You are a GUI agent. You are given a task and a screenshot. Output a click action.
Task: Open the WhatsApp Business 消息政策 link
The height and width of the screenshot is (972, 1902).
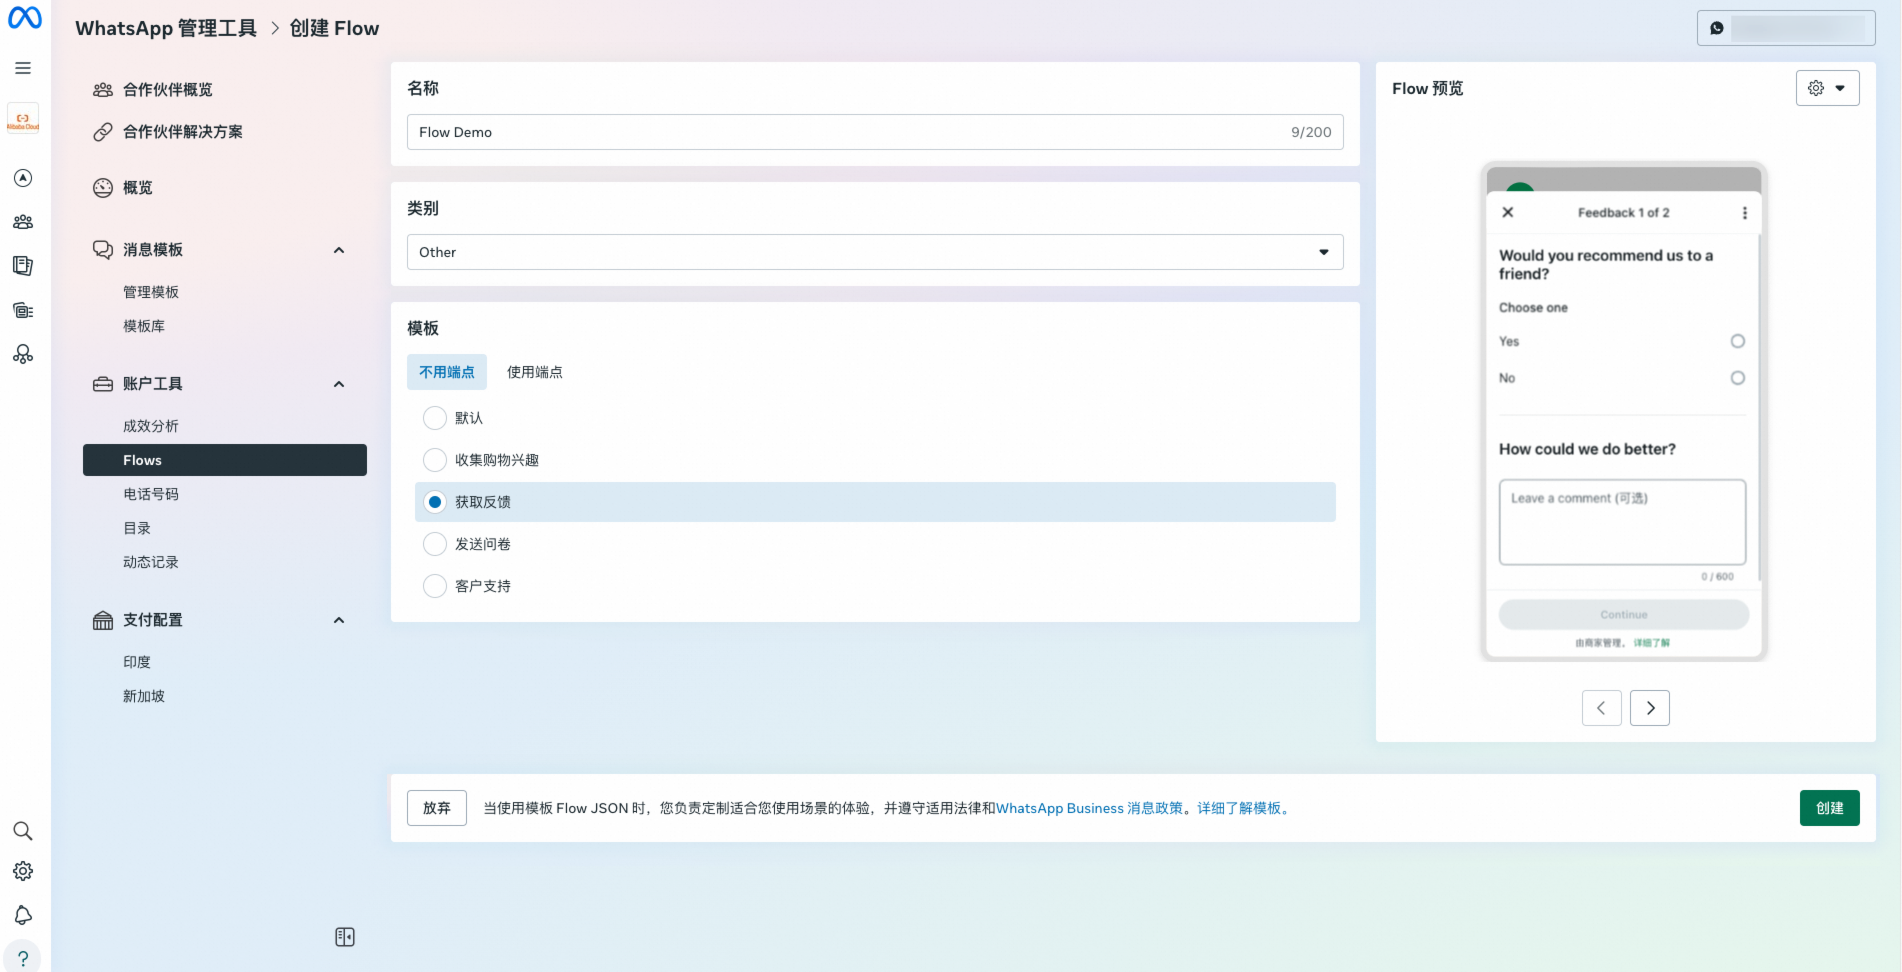coord(1090,808)
